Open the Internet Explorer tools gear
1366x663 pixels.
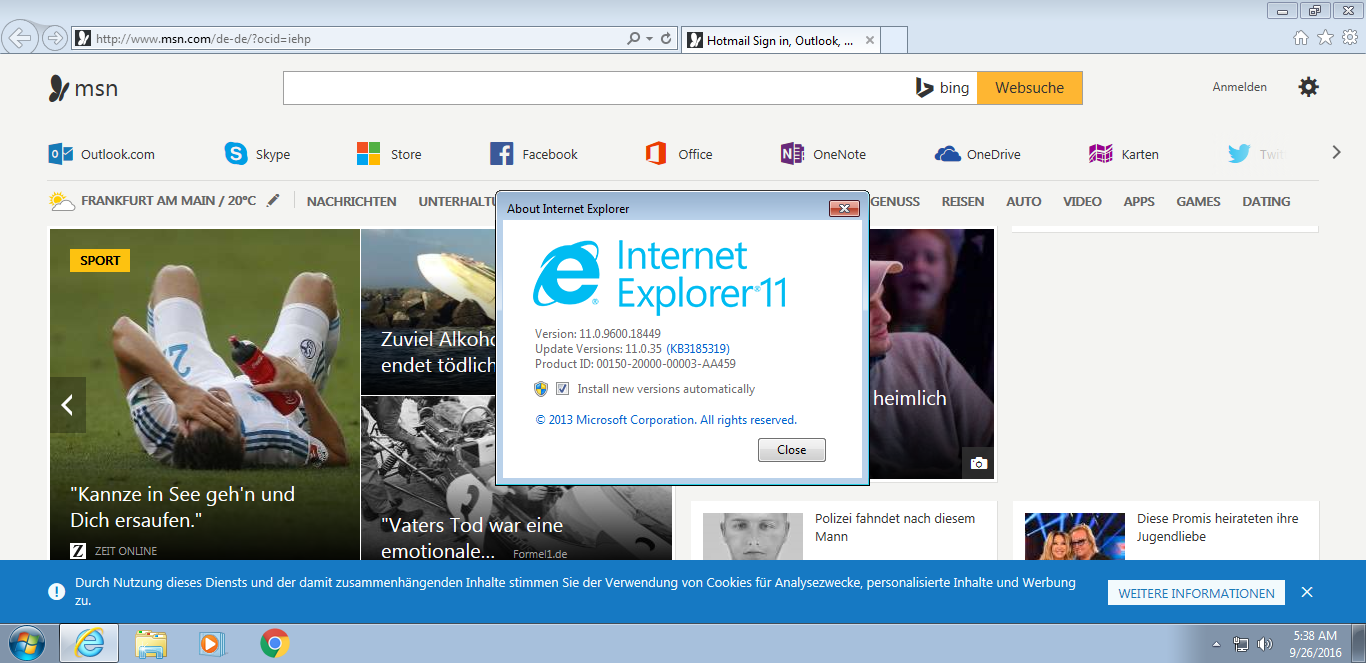click(1349, 38)
